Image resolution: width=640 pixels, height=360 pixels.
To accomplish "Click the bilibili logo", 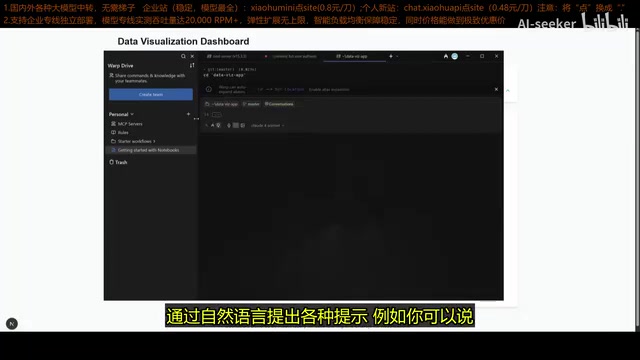I will (605, 22).
